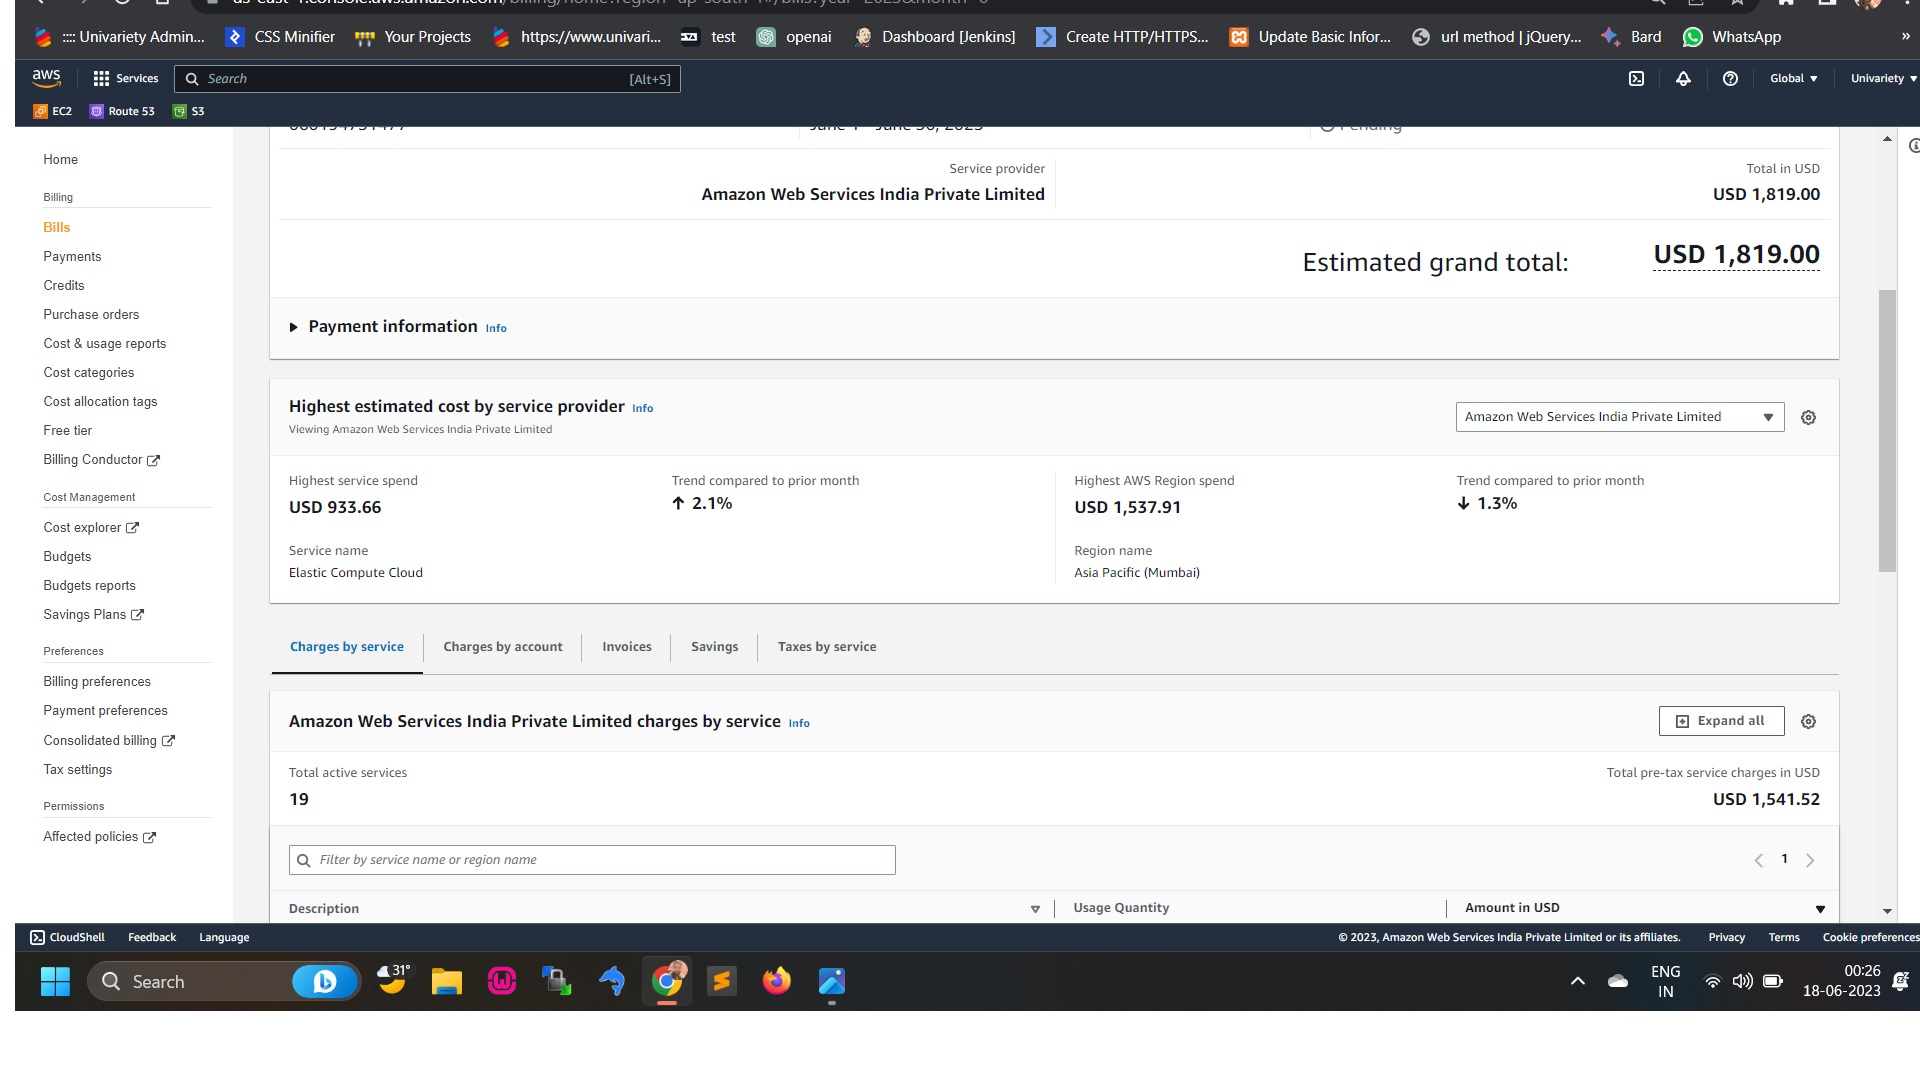Screen dimensions: 1920x1080
Task: Open Info link for highest estimated cost
Action: tap(643, 408)
